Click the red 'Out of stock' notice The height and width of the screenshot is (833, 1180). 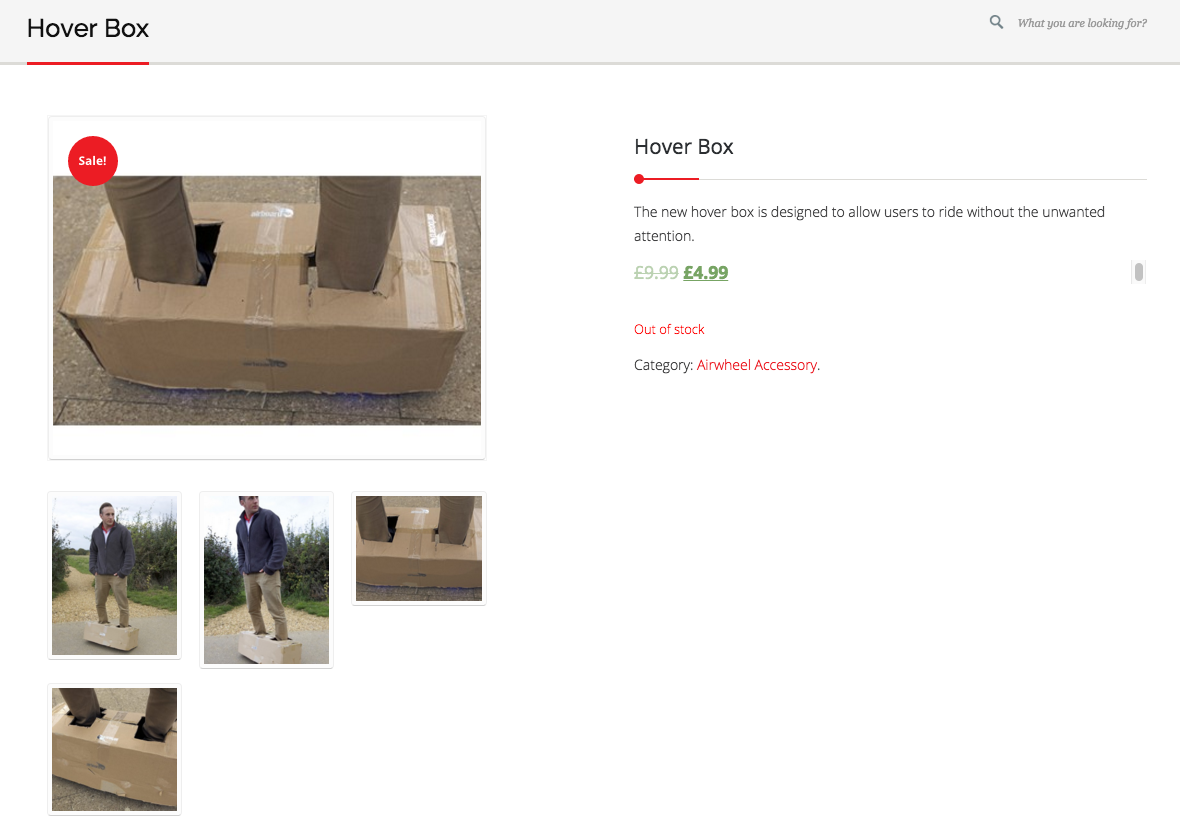coord(669,329)
